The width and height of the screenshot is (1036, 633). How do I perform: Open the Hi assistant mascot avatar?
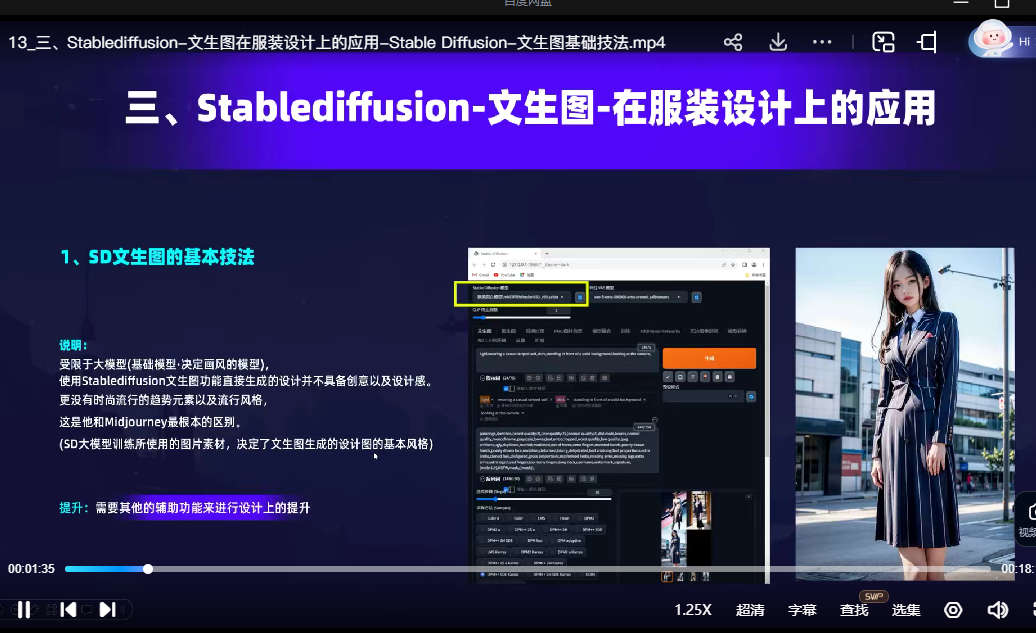coord(992,38)
